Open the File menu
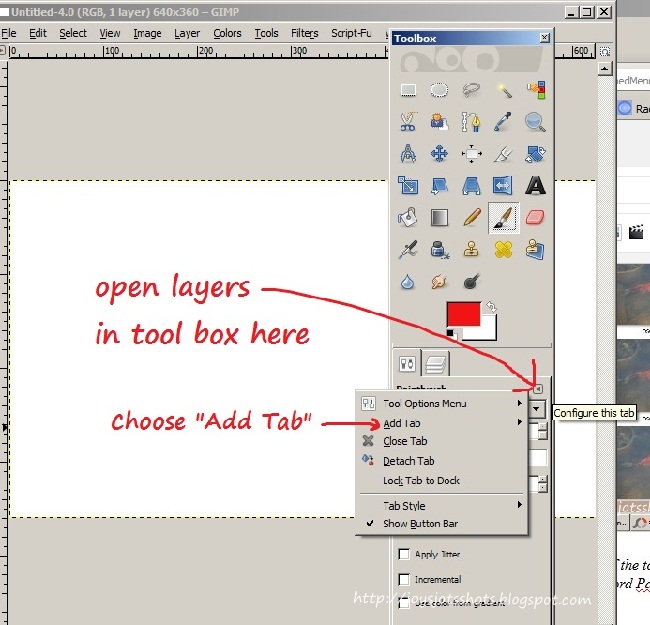The image size is (650, 625). 8,33
